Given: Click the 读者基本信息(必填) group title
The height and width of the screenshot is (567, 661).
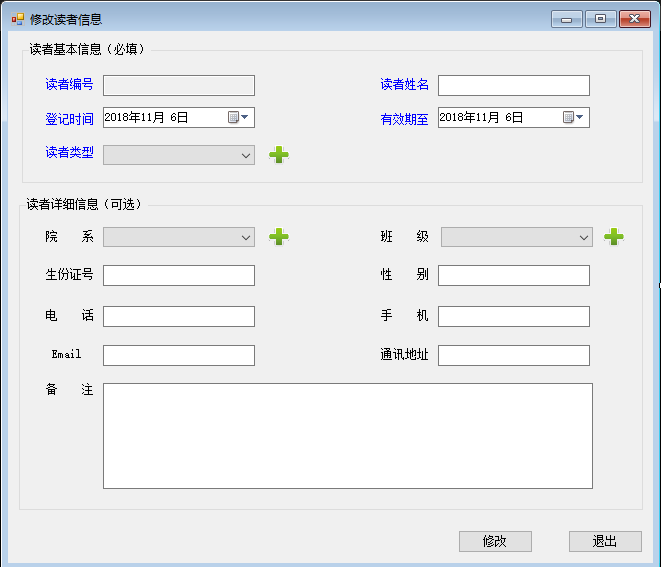Looking at the screenshot, I should pyautogui.click(x=88, y=49).
